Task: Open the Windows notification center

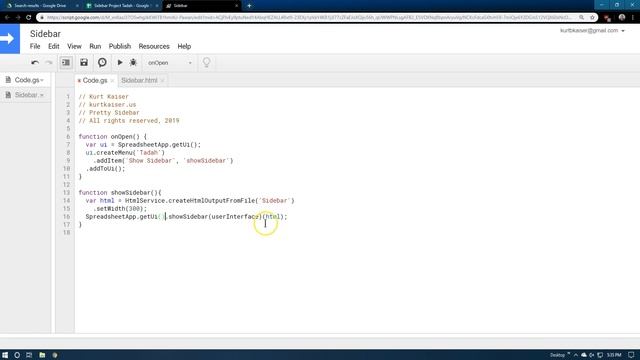Action: pos(631,355)
